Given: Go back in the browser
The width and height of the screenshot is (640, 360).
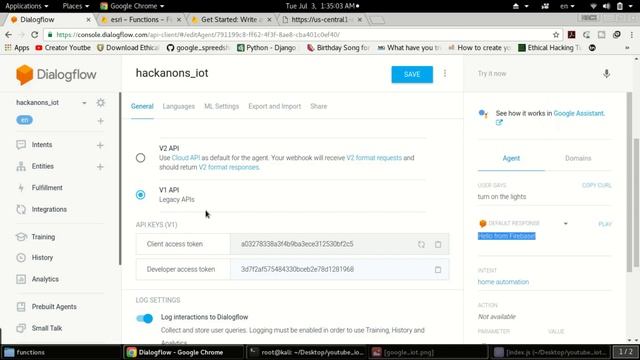Looking at the screenshot, I should [x=9, y=35].
